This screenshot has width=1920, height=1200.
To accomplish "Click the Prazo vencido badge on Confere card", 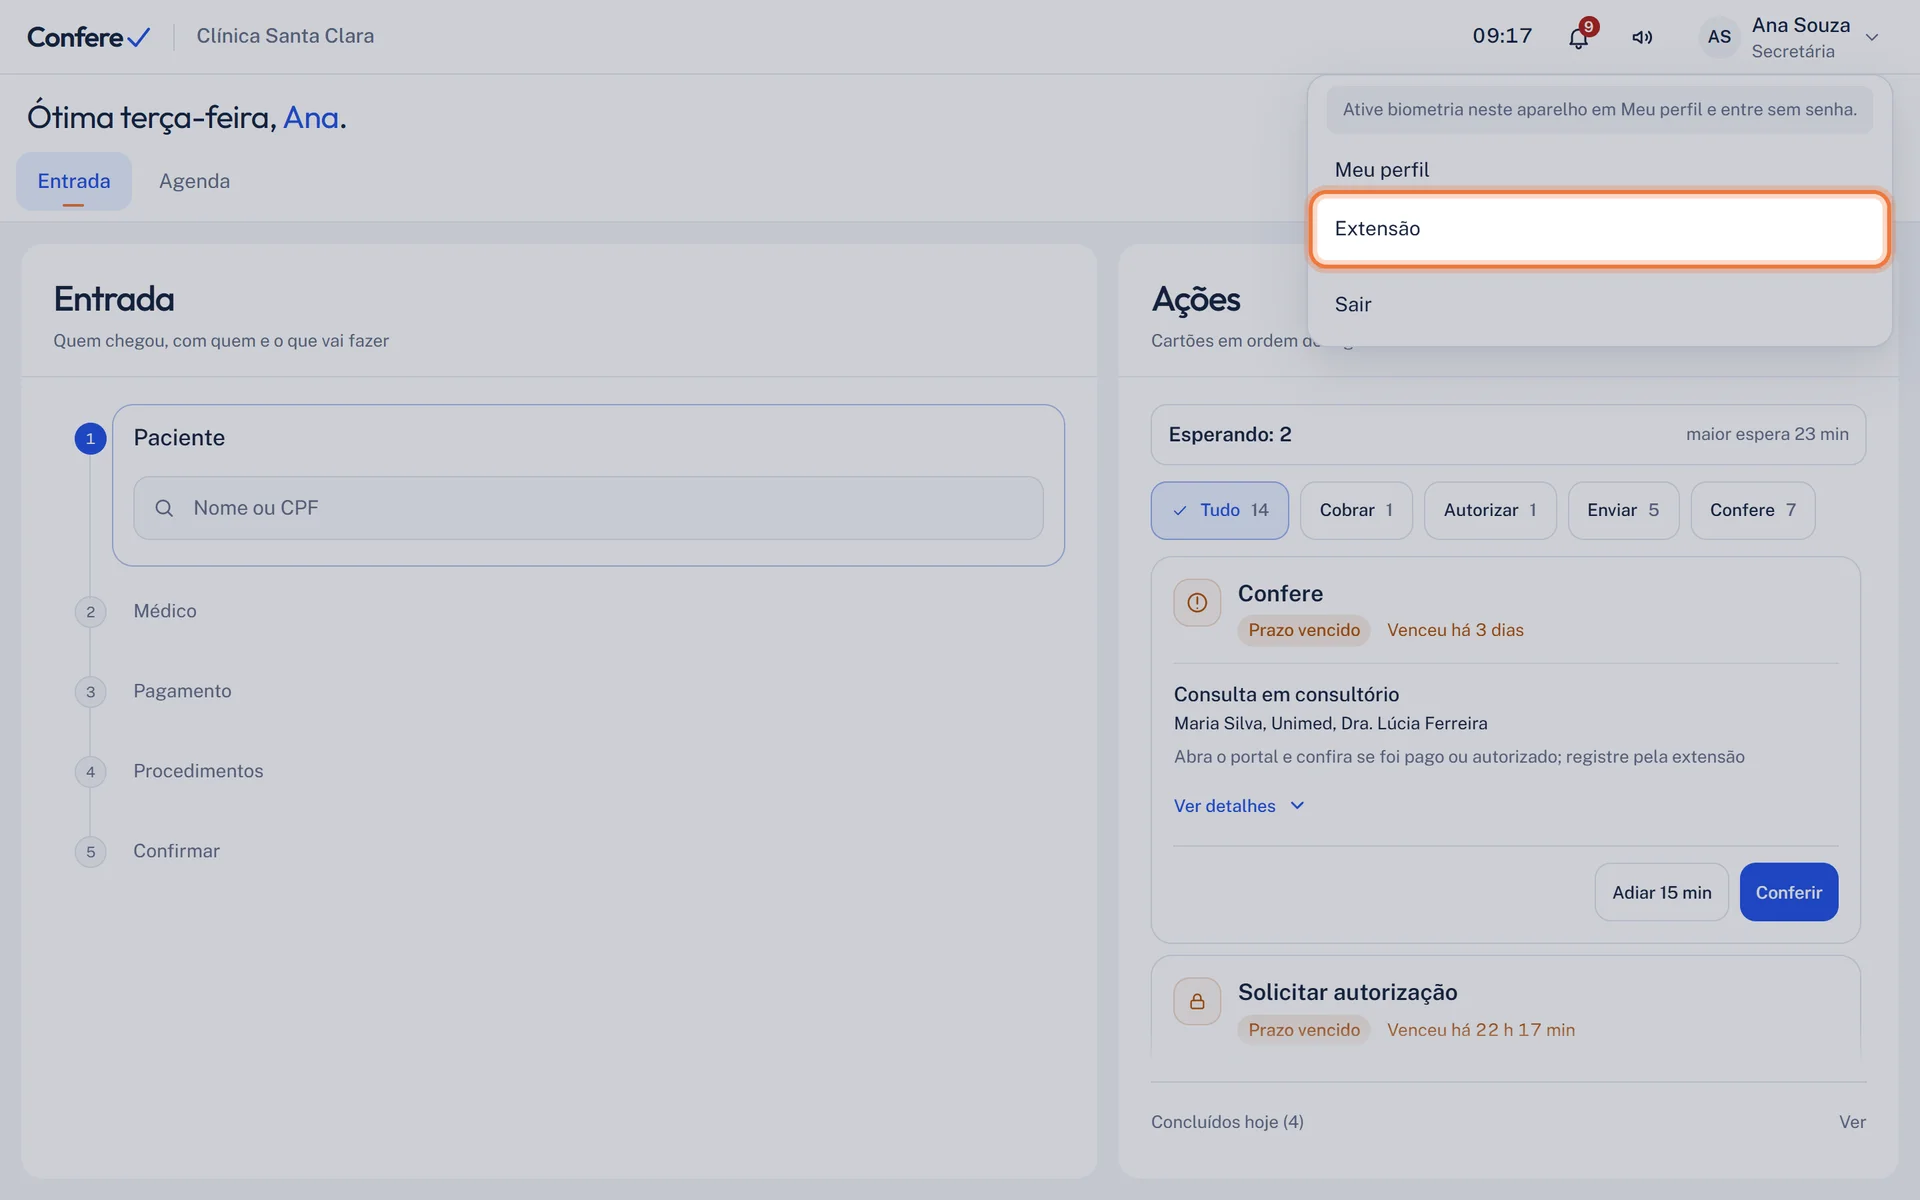I will click(x=1303, y=630).
